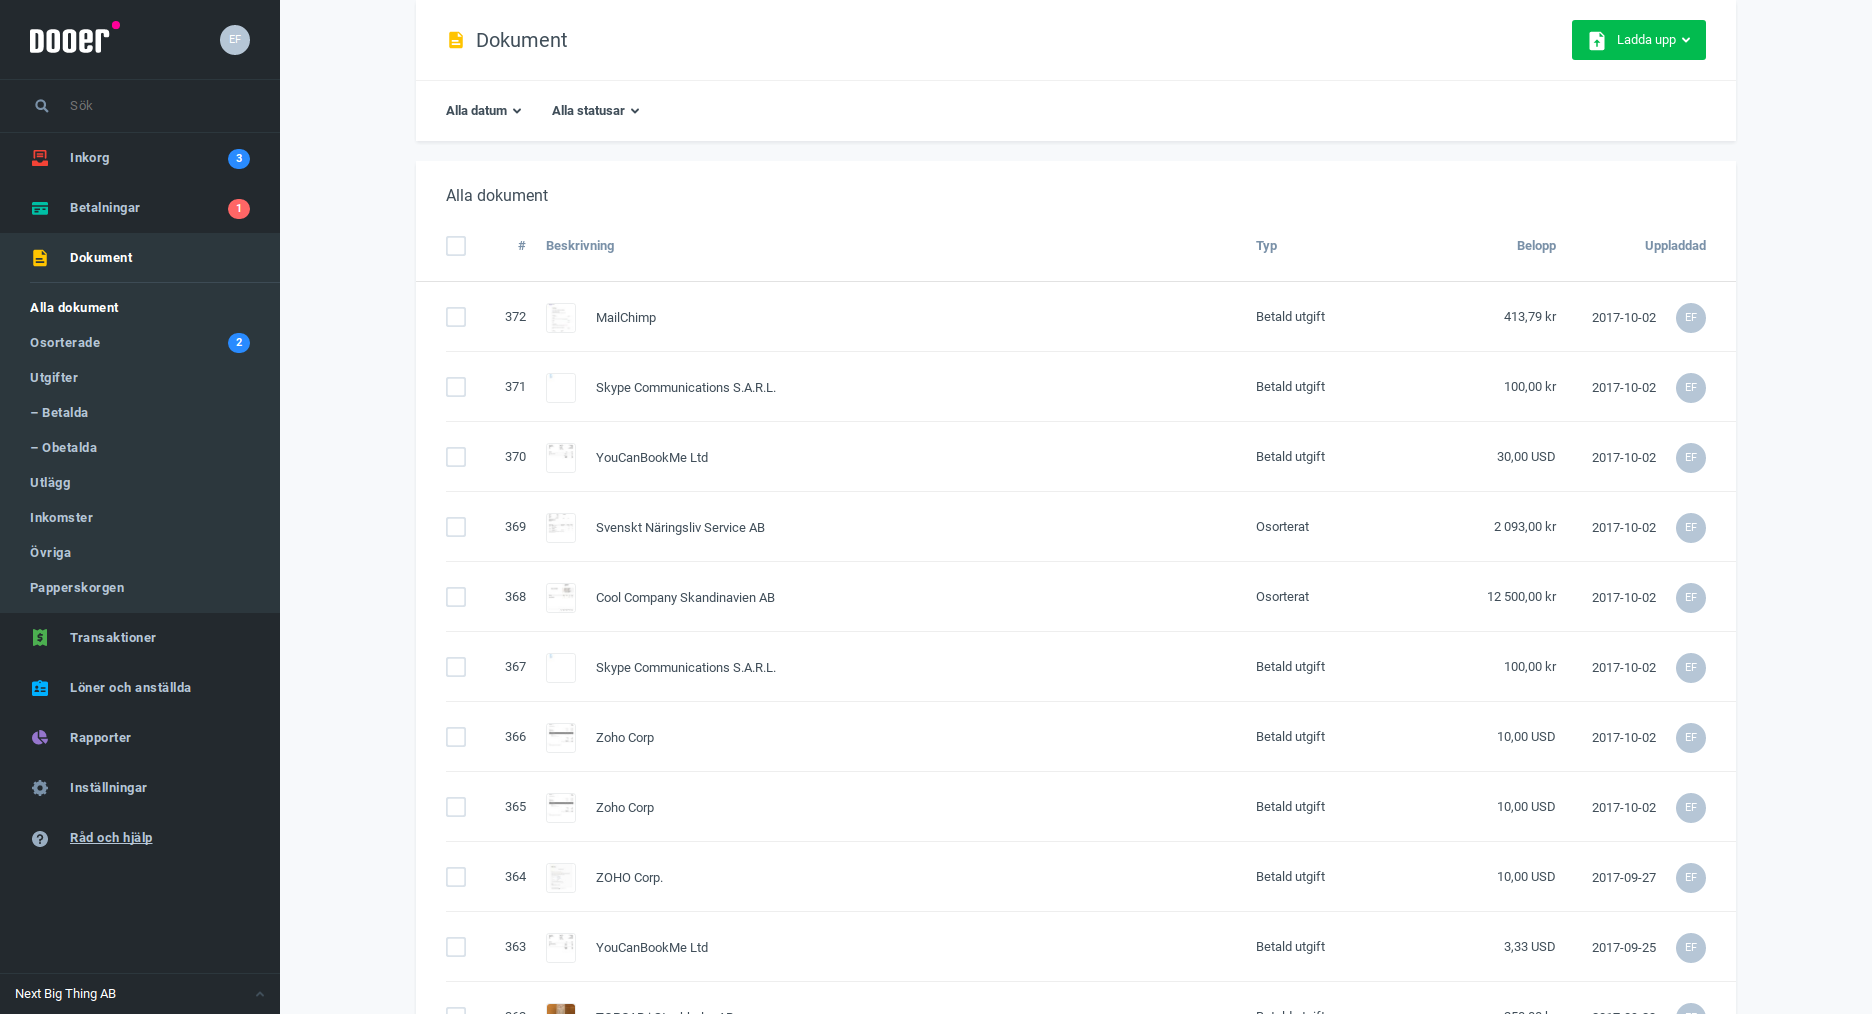The width and height of the screenshot is (1872, 1014).
Task: Click the Transaktioner receipt icon
Action: [40, 638]
